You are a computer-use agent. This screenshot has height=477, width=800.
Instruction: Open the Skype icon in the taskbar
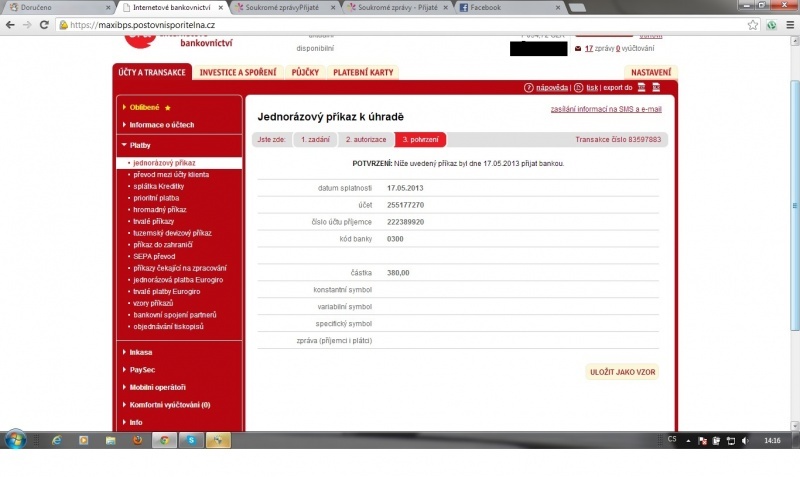click(190, 440)
